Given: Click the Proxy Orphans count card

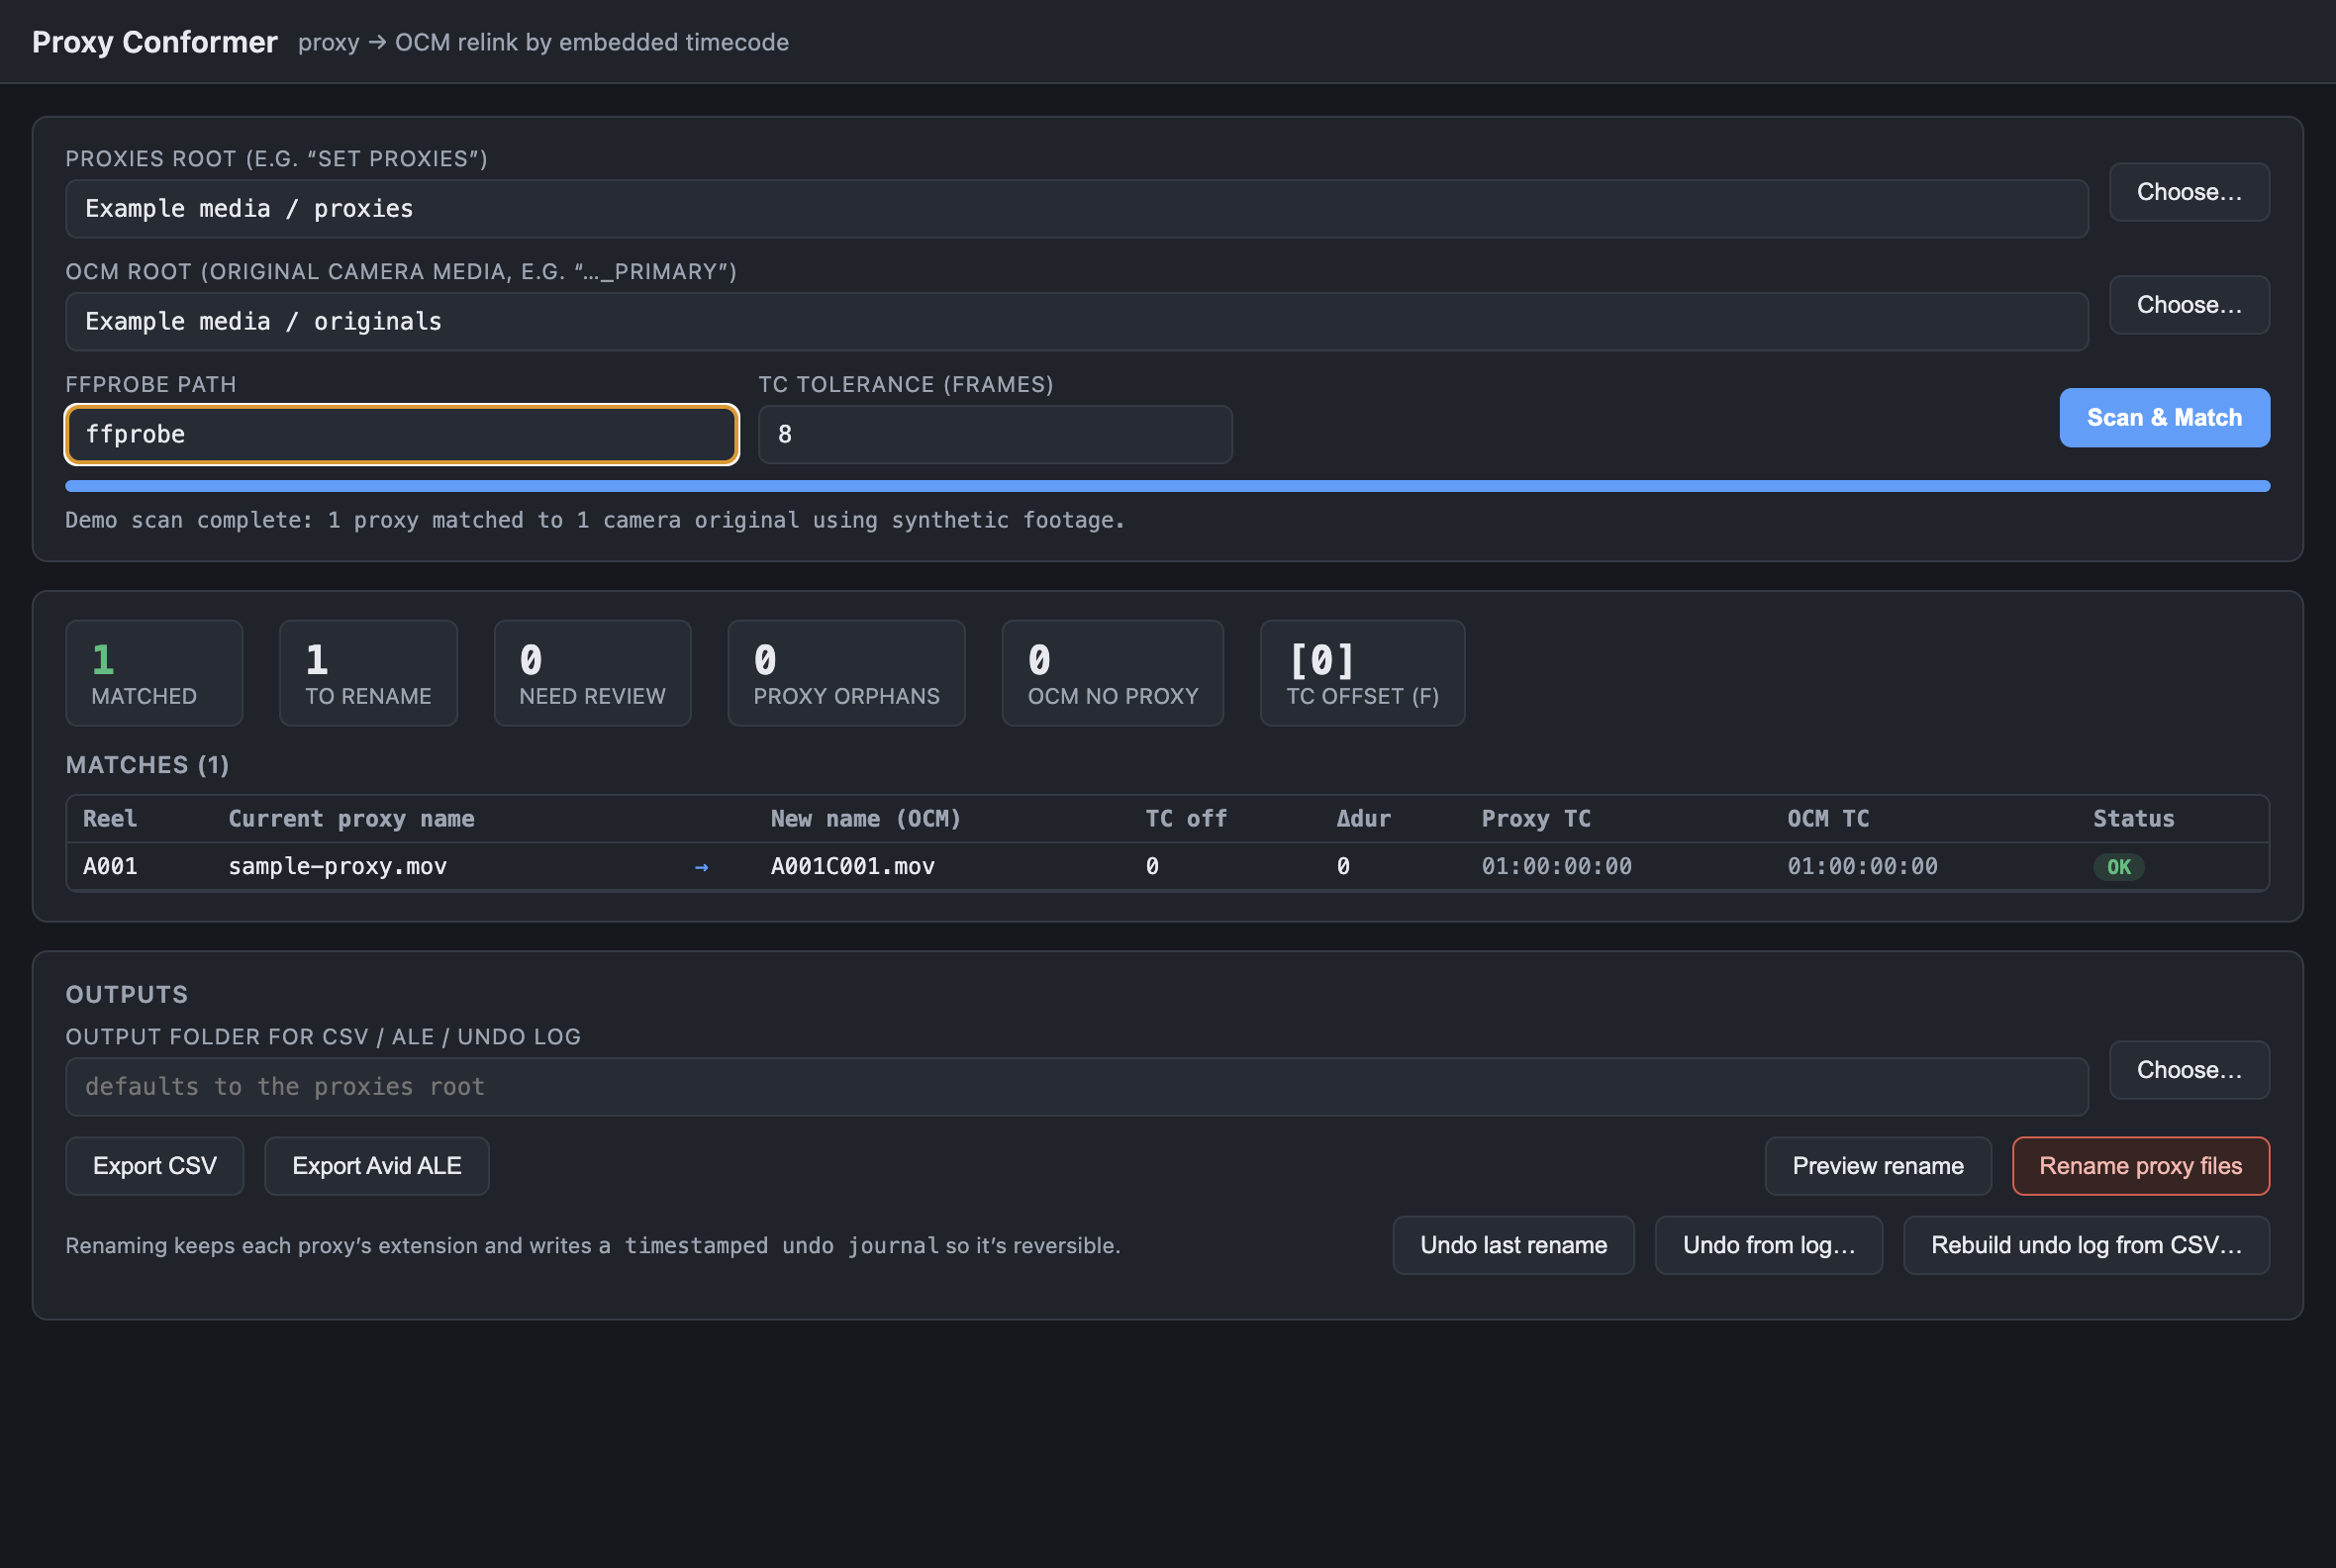Looking at the screenshot, I should pos(846,673).
